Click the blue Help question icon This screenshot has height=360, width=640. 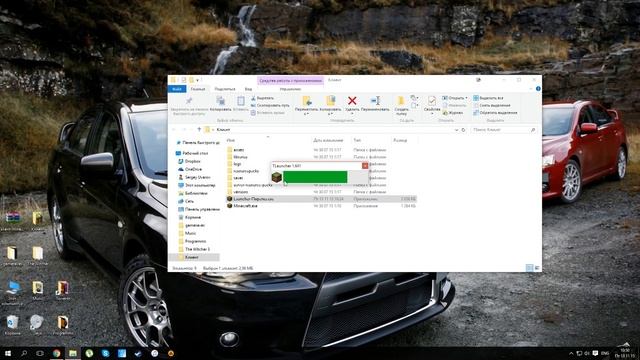pos(538,89)
